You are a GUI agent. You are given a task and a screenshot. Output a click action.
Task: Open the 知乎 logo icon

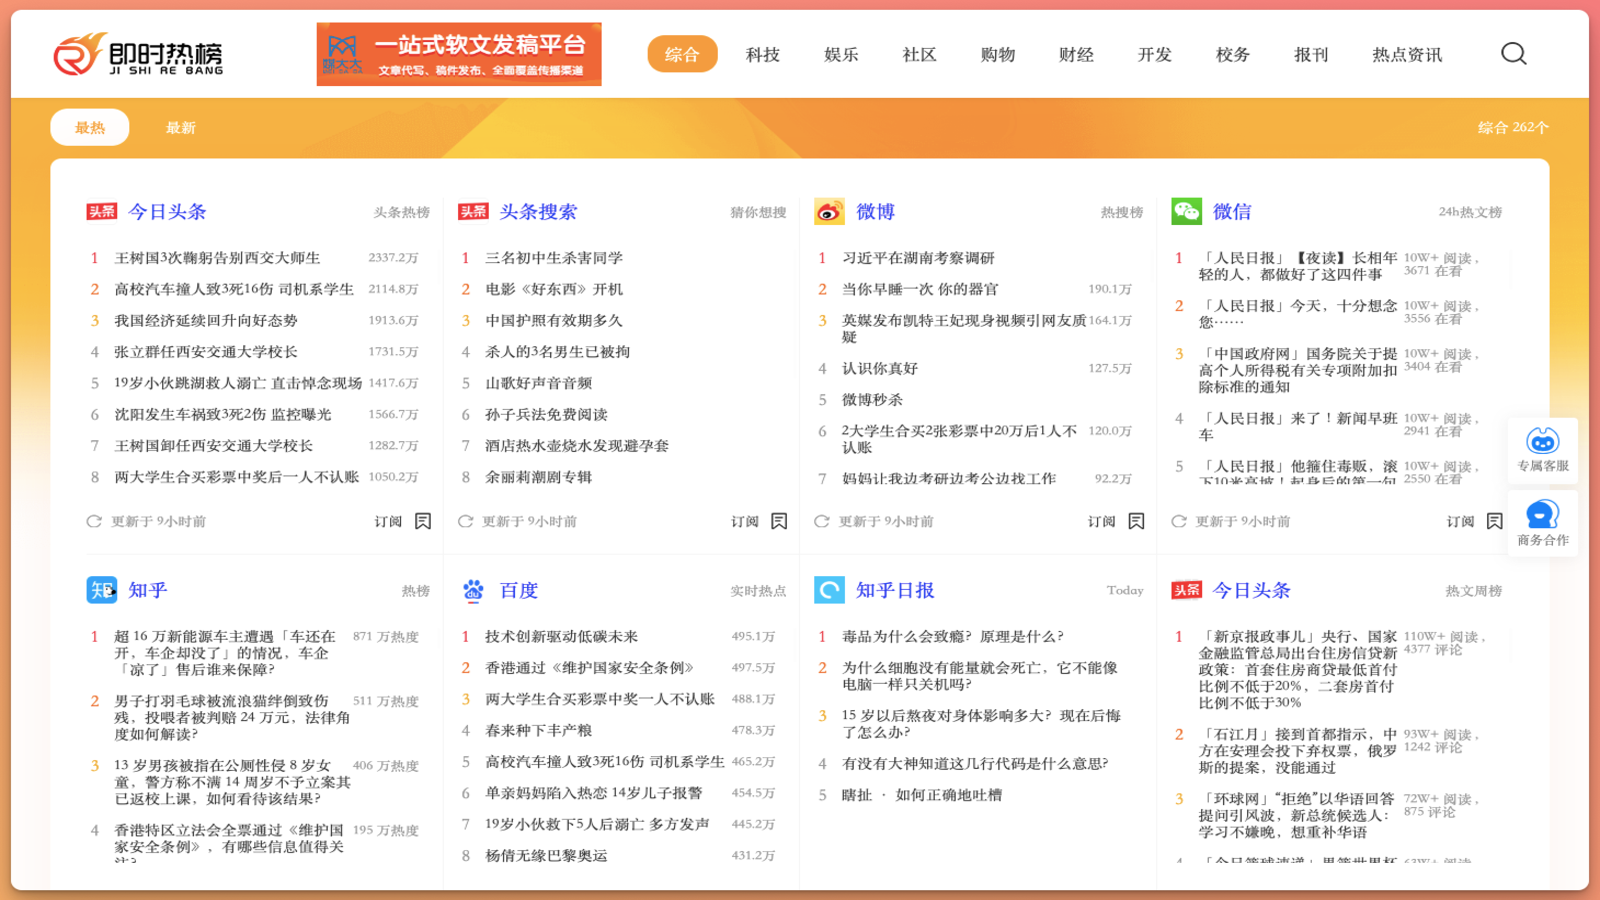[x=102, y=590]
